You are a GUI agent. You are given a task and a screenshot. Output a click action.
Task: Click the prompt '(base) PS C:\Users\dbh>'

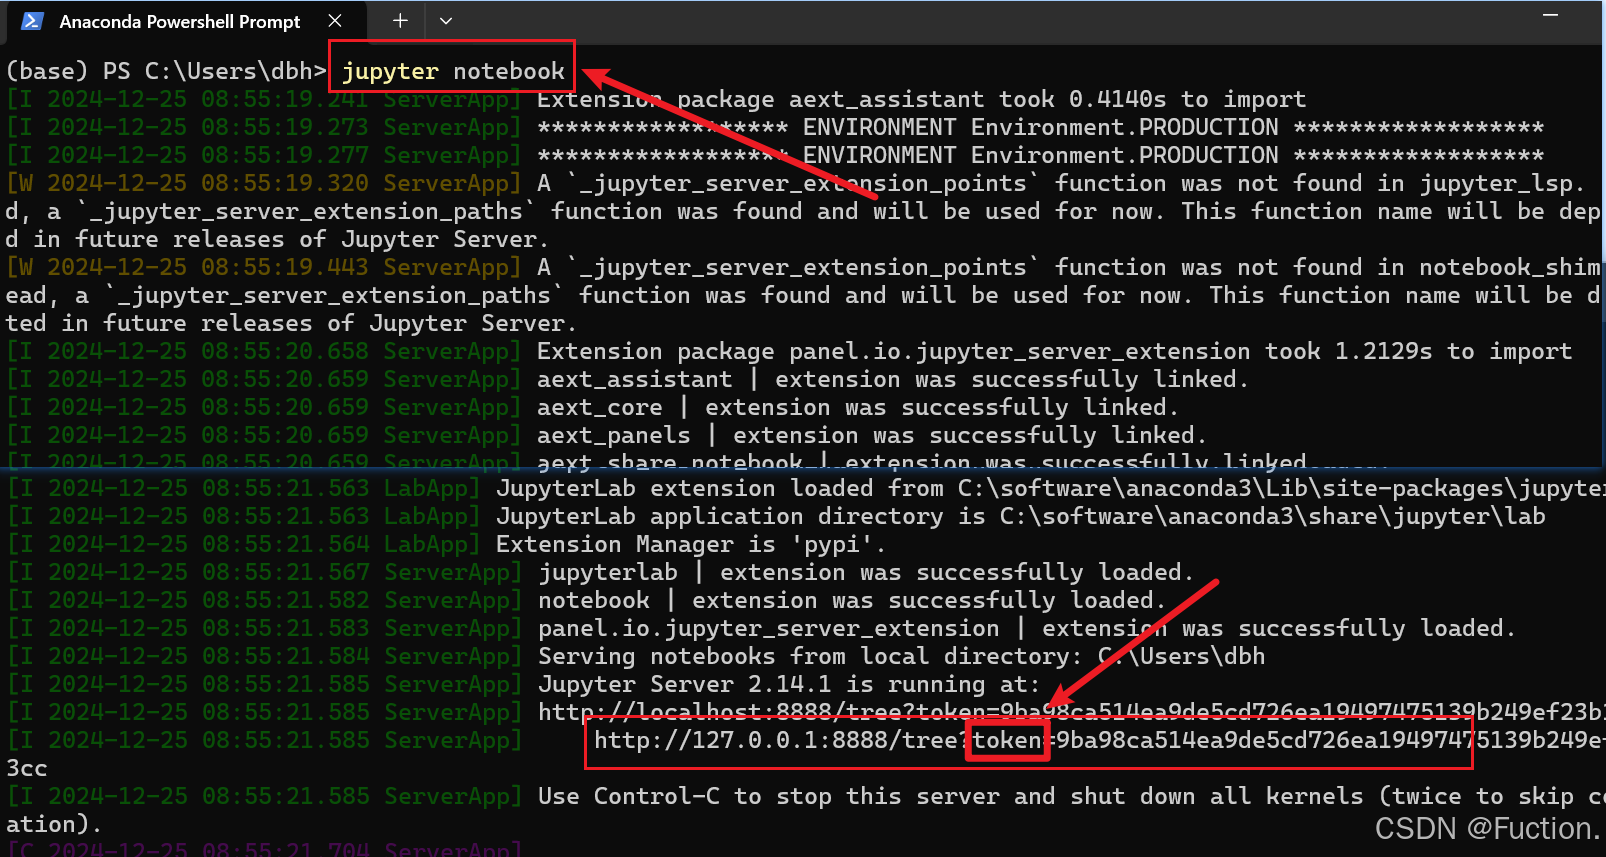click(x=166, y=71)
